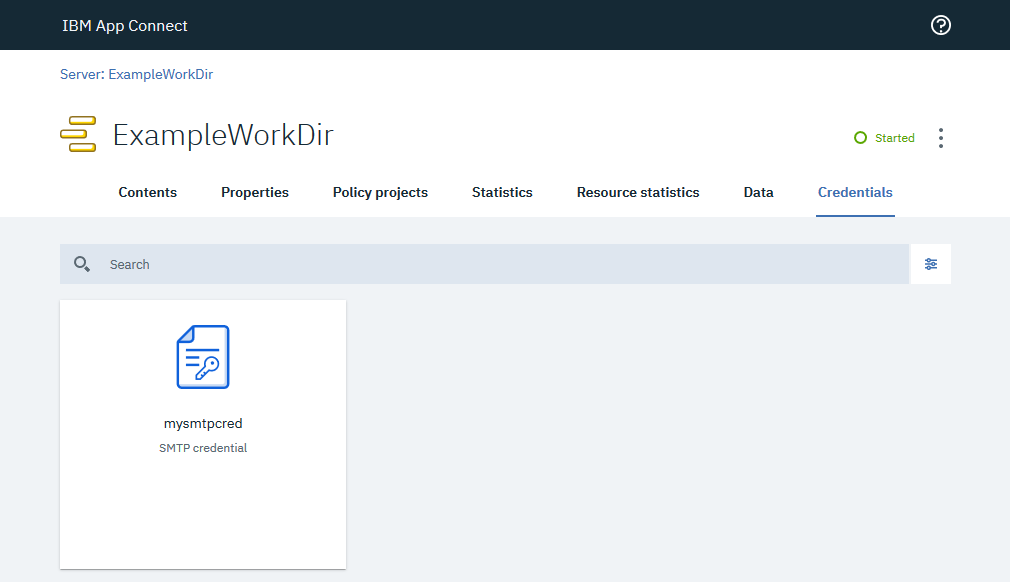
Task: Open the server kebab options menu
Action: [x=940, y=138]
